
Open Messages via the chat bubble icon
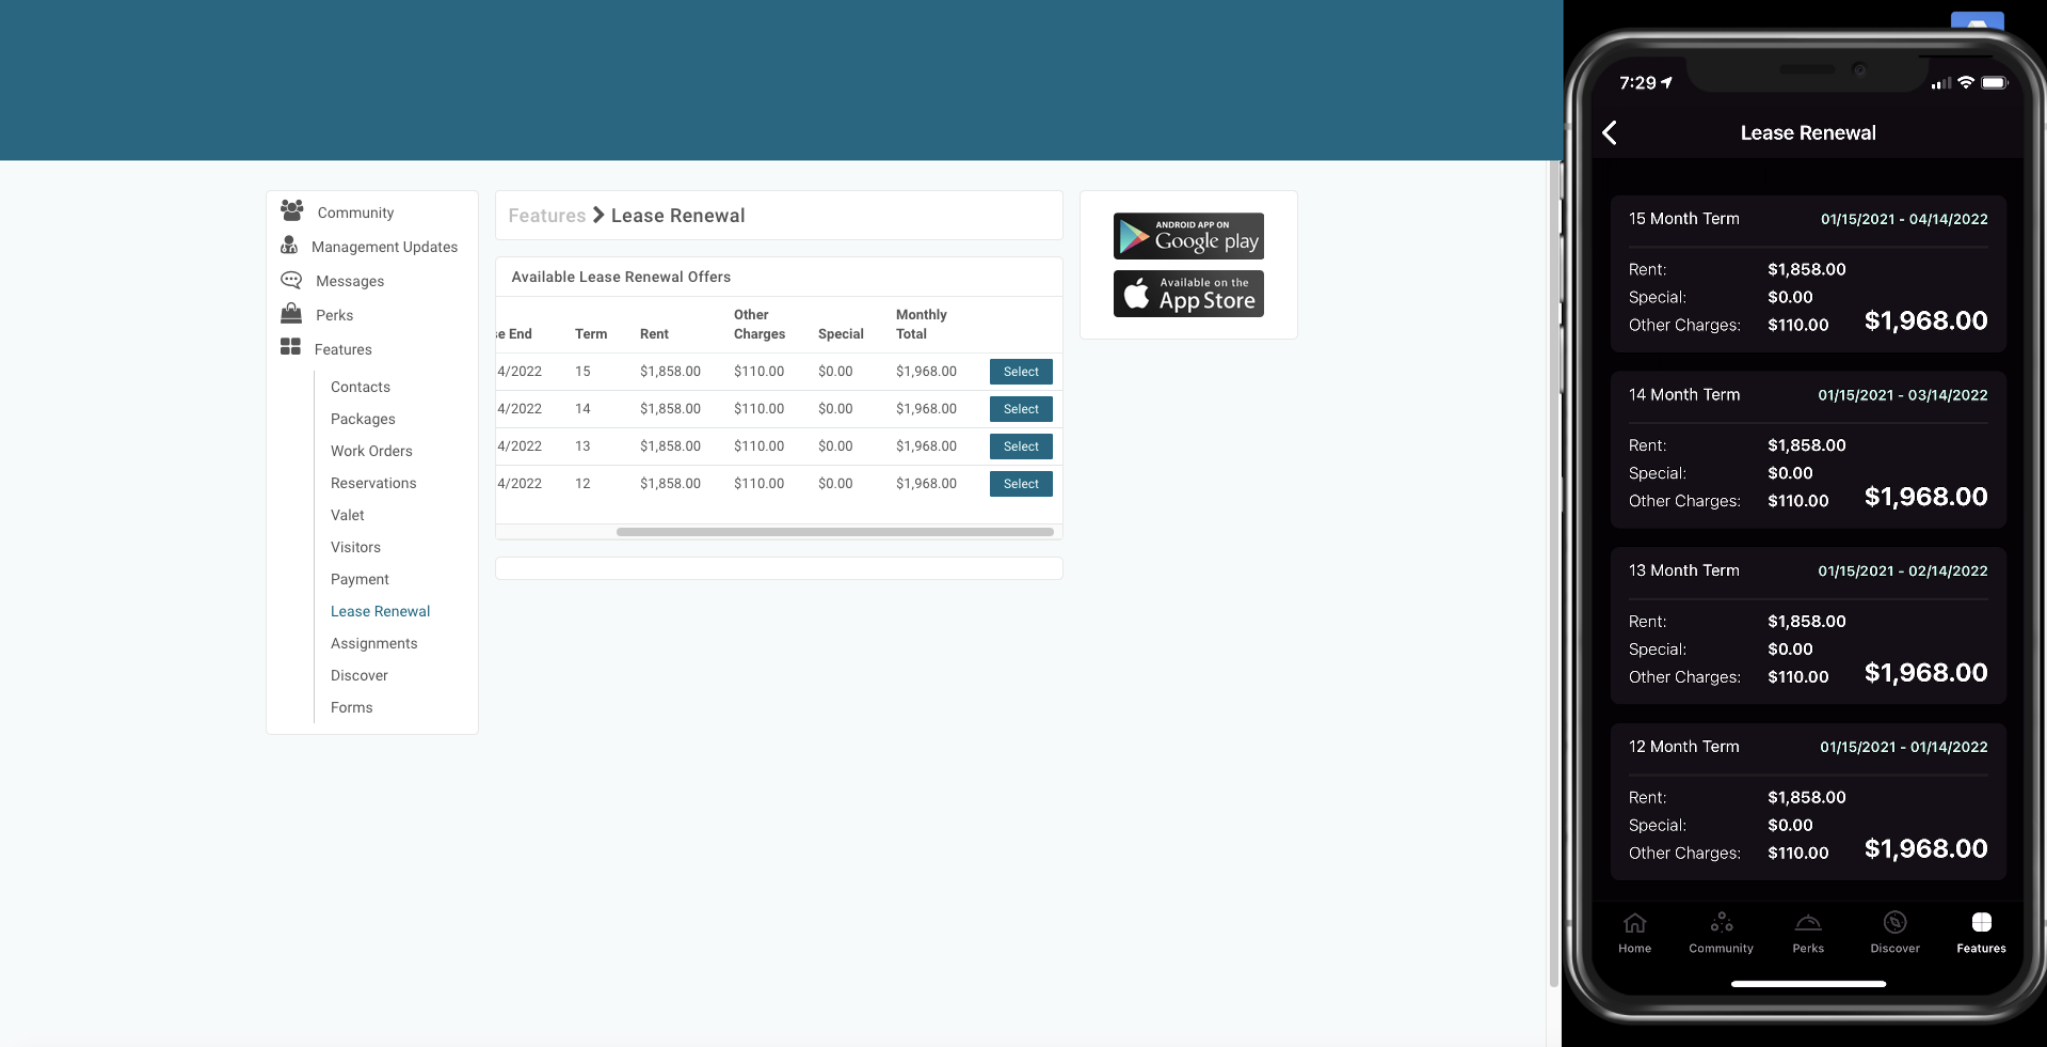[x=291, y=280]
